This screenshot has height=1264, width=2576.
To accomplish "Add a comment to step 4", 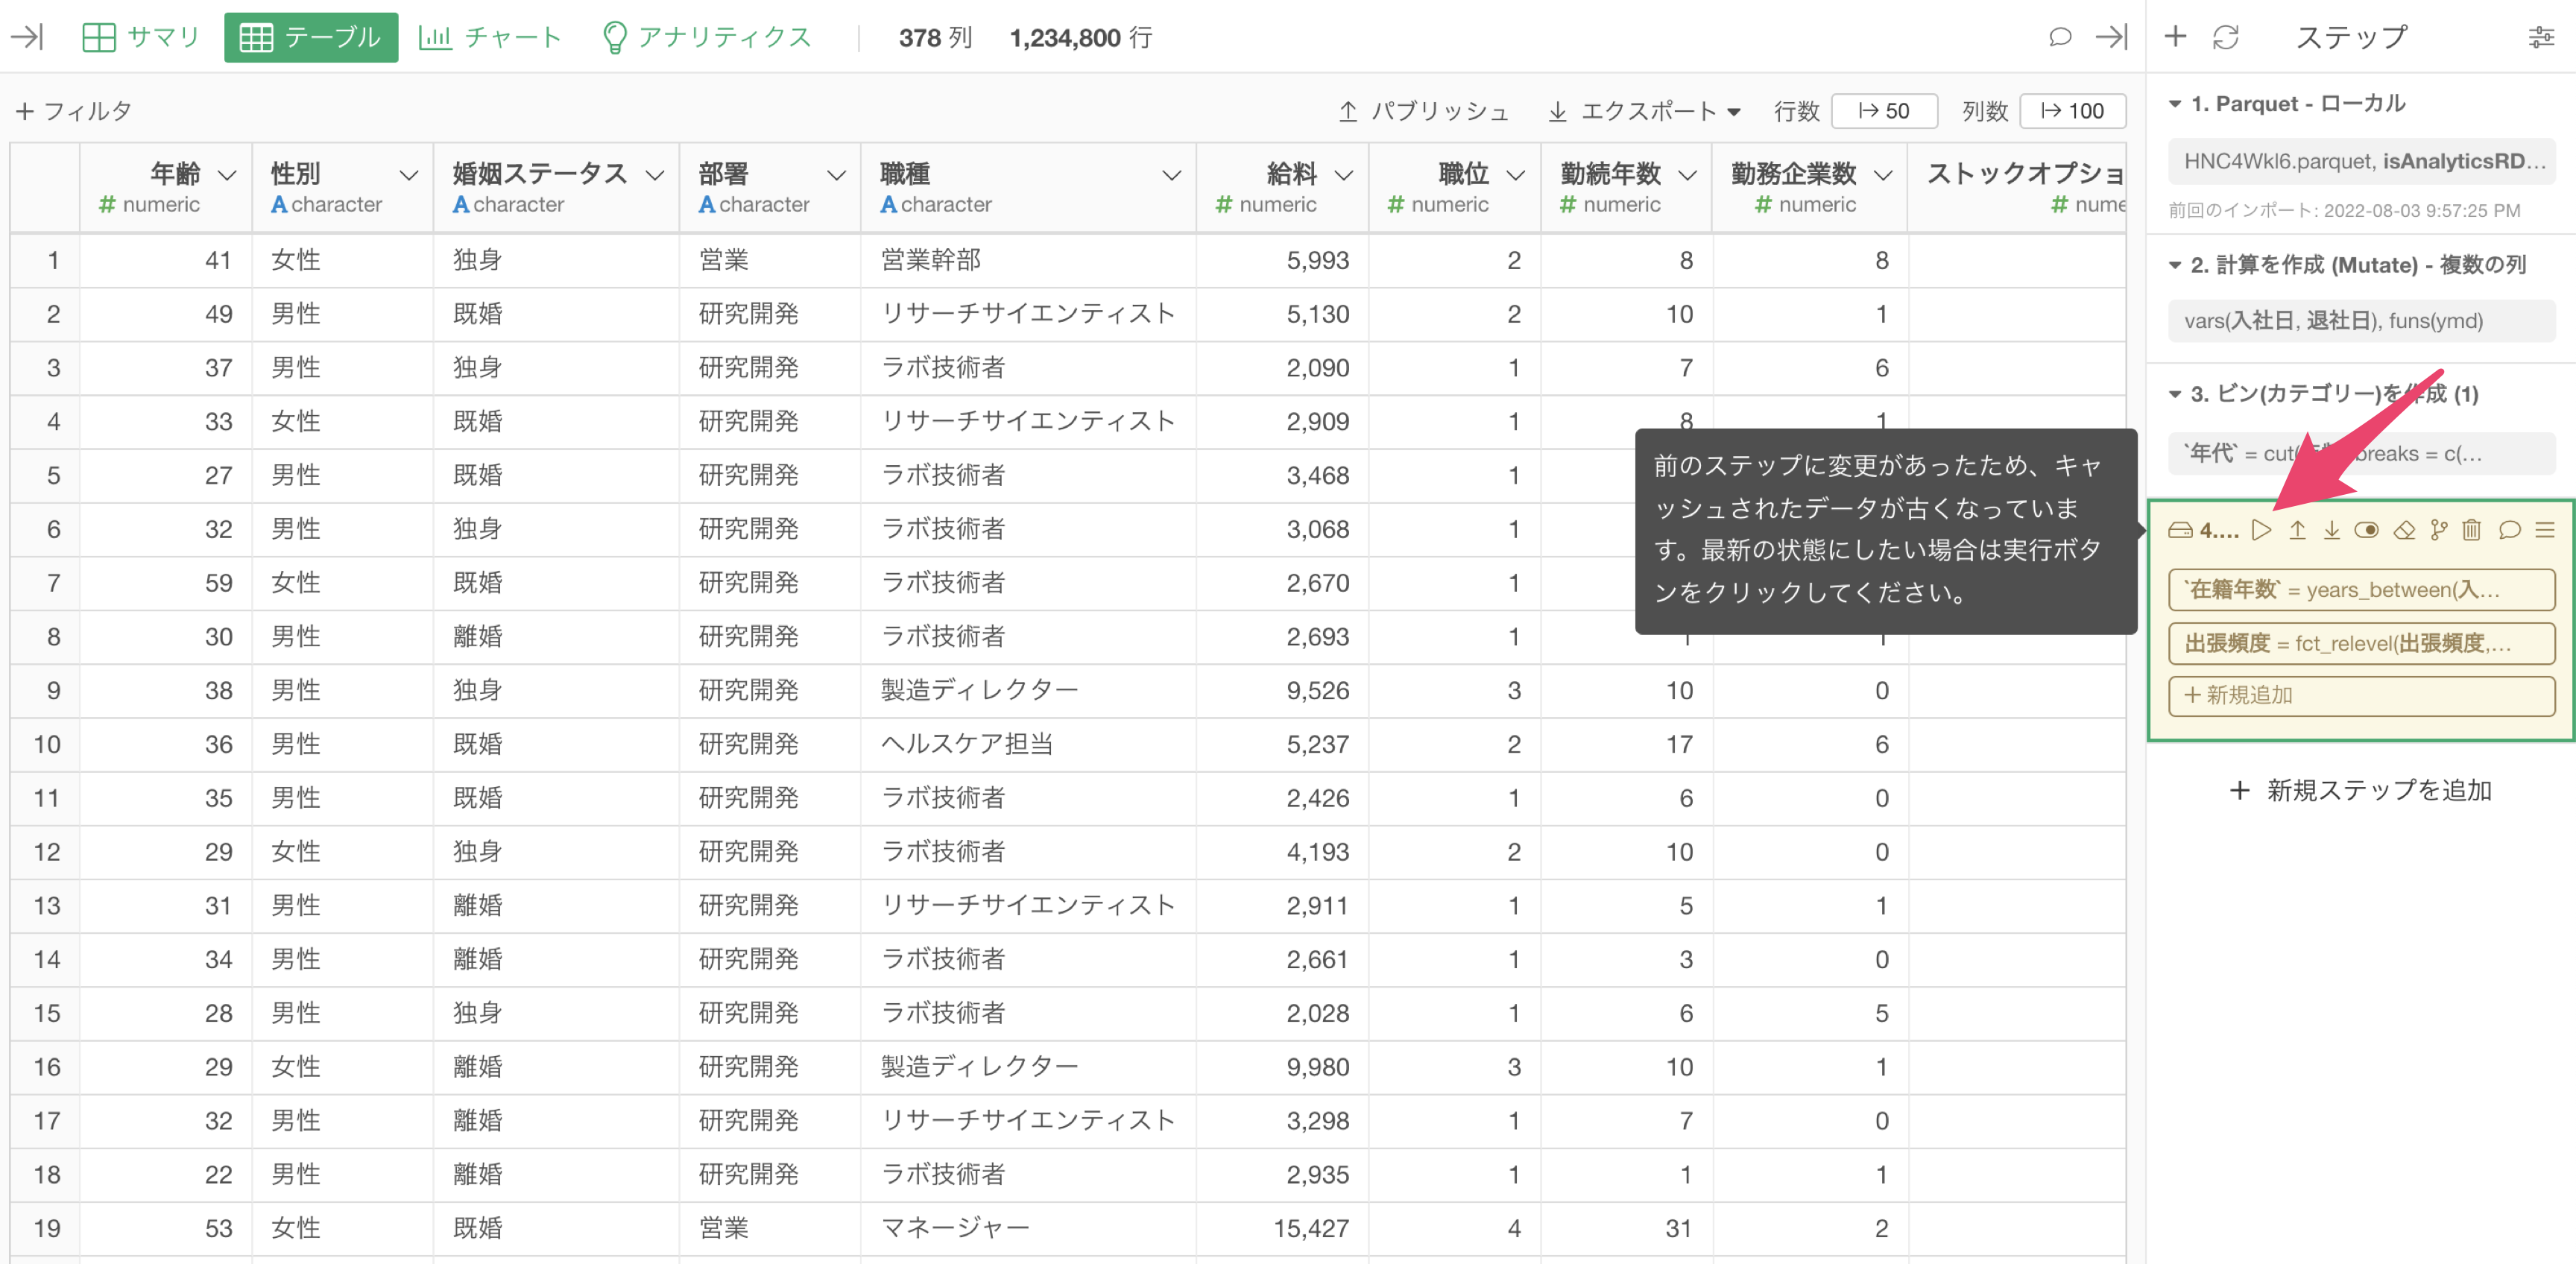I will 2509,530.
